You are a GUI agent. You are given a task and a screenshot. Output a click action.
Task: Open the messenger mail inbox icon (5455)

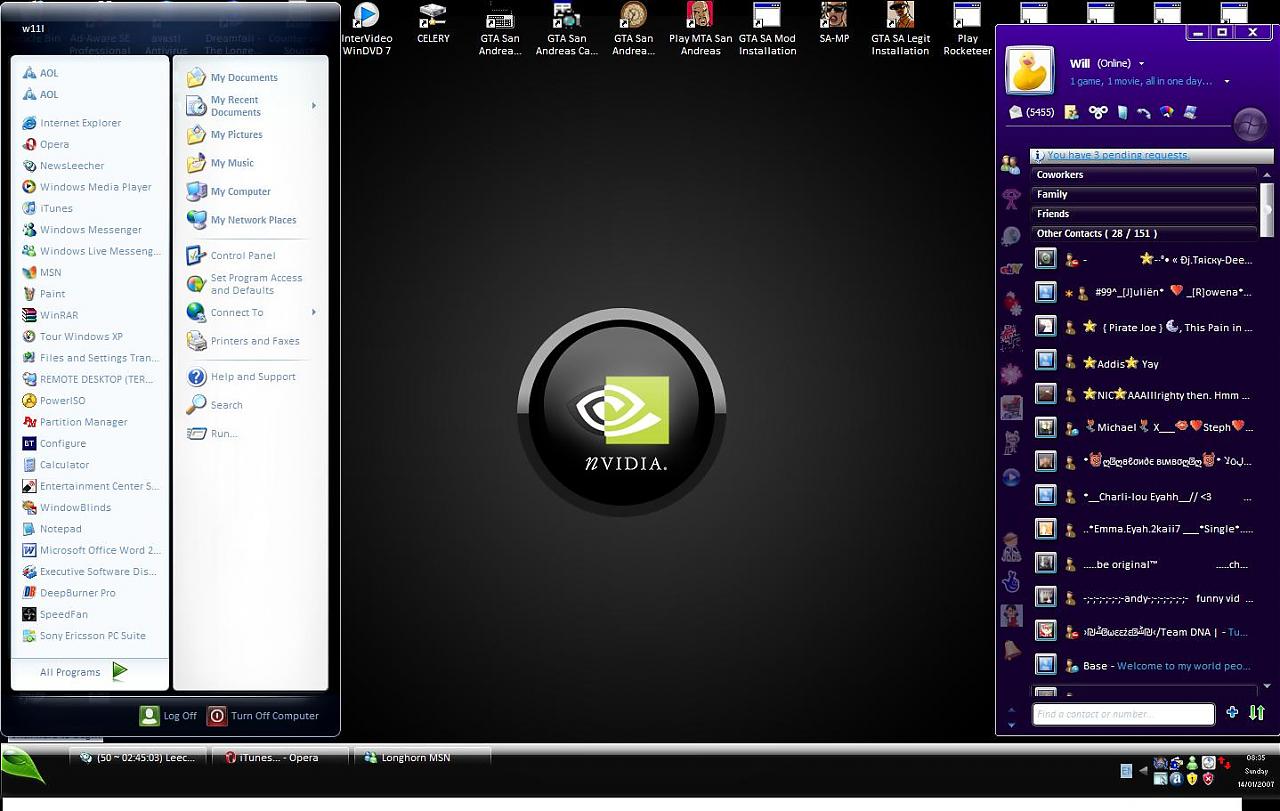(x=1031, y=112)
